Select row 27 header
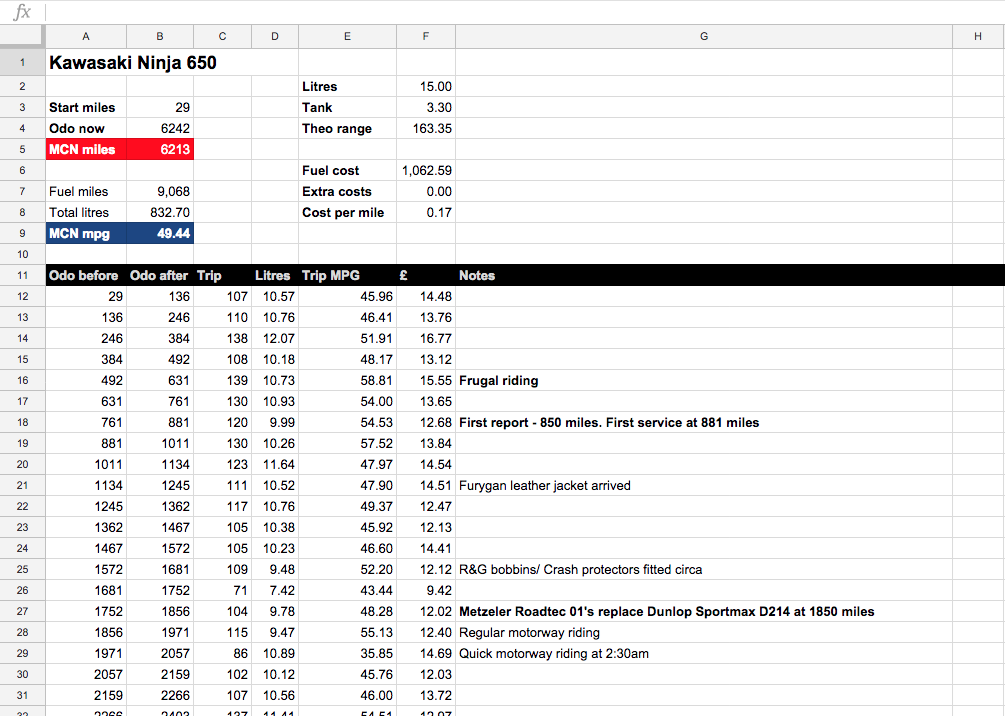The height and width of the screenshot is (716, 1005). click(22, 612)
